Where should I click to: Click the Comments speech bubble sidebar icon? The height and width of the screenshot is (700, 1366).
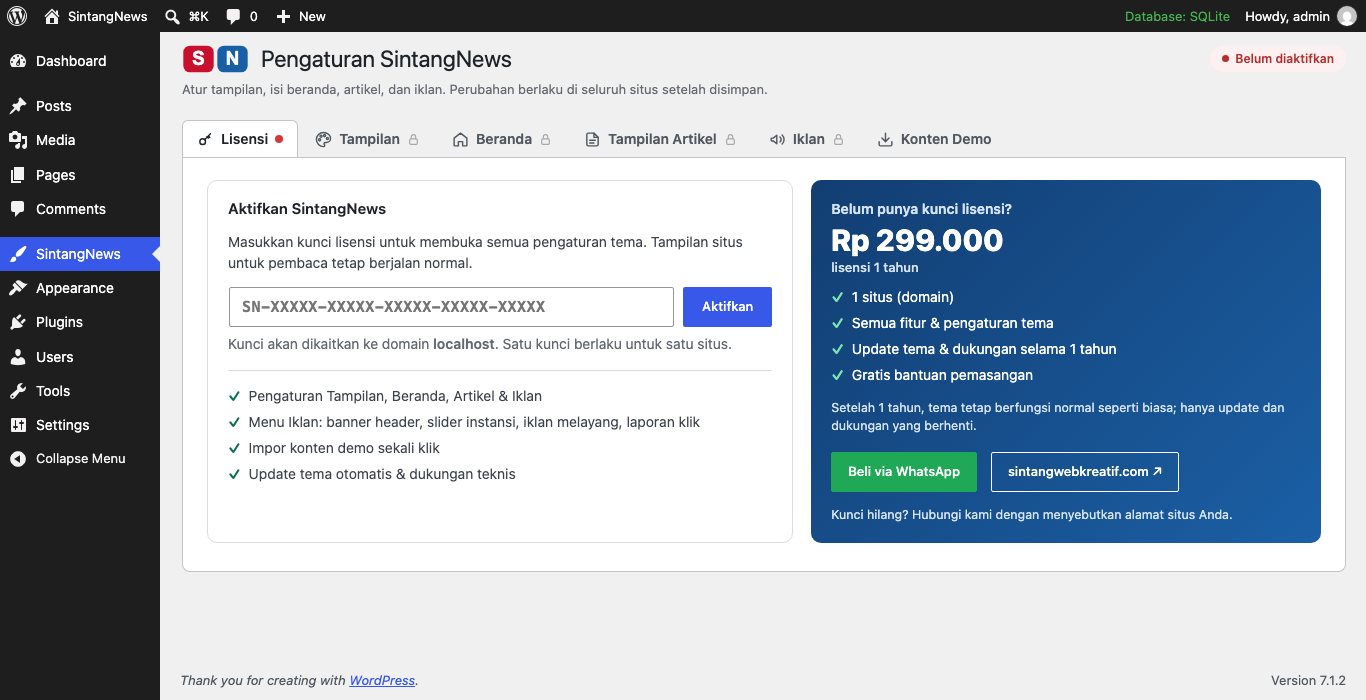coord(18,209)
